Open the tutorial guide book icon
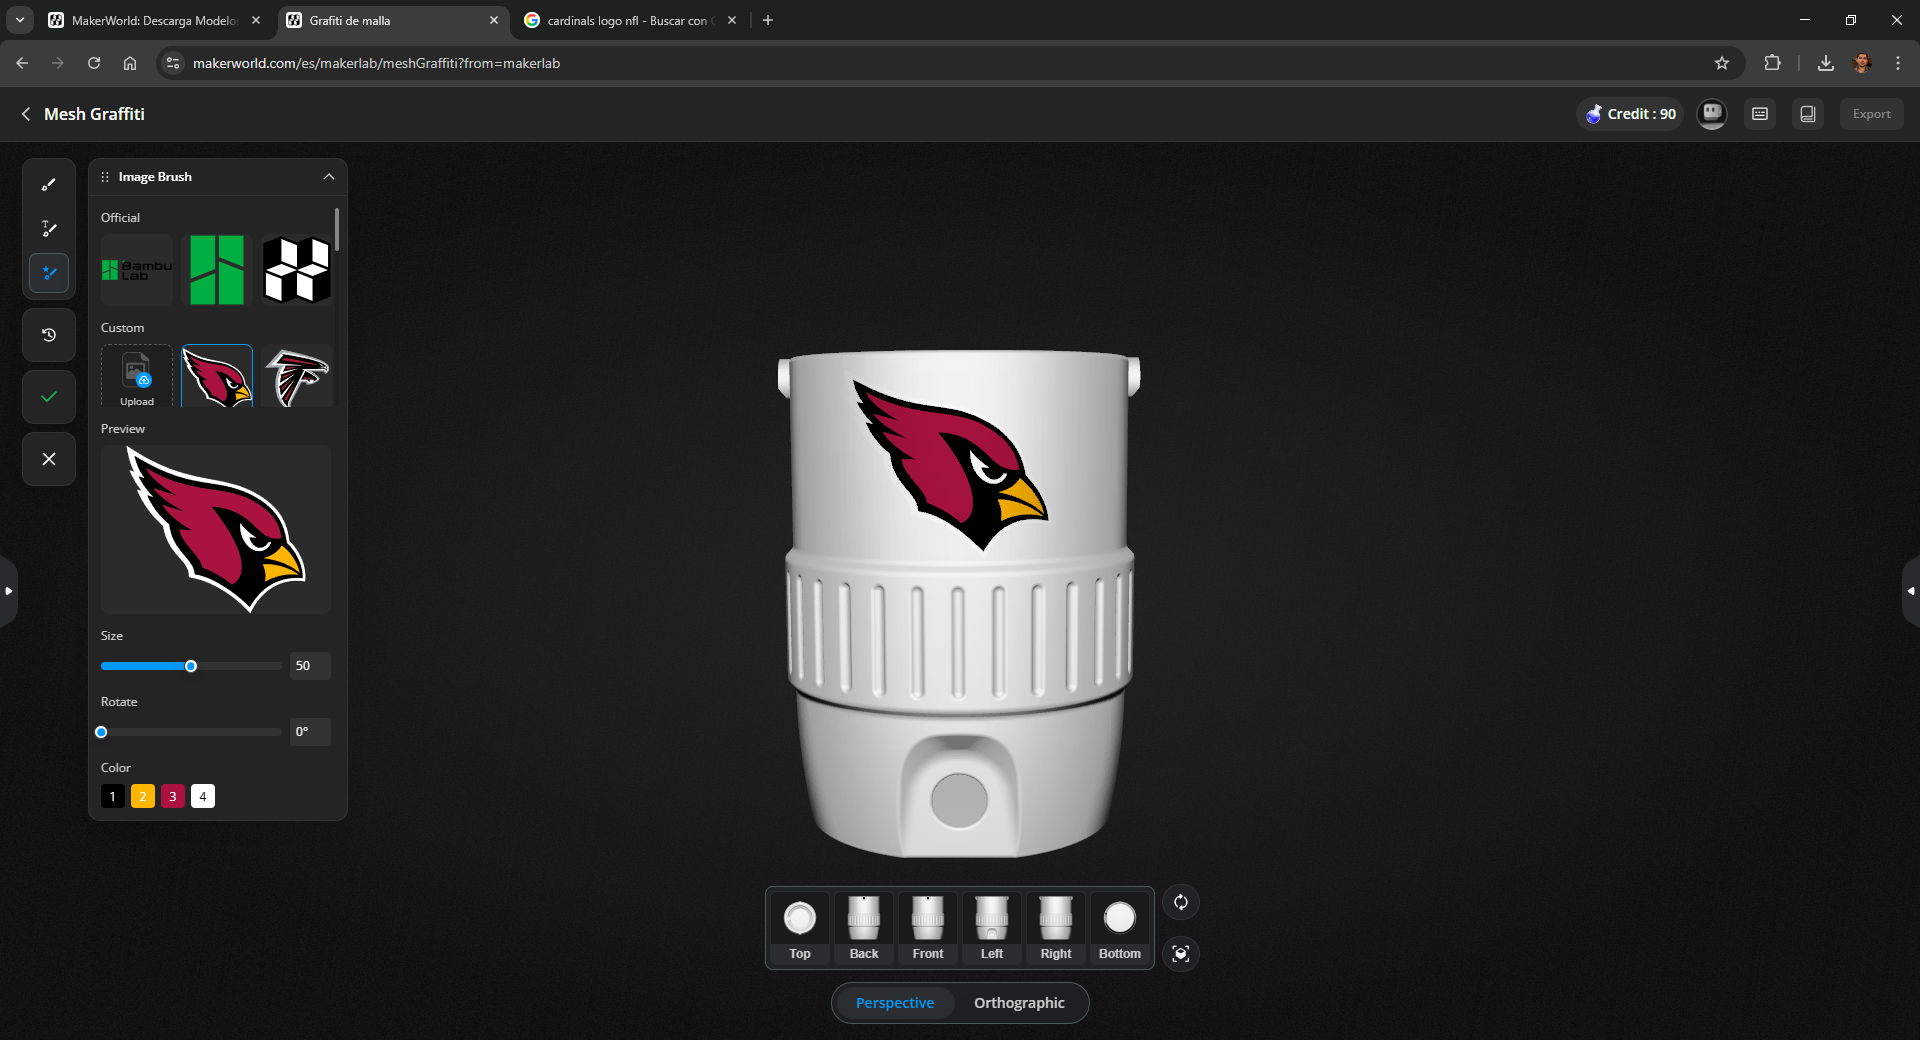The image size is (1920, 1040). point(1808,114)
